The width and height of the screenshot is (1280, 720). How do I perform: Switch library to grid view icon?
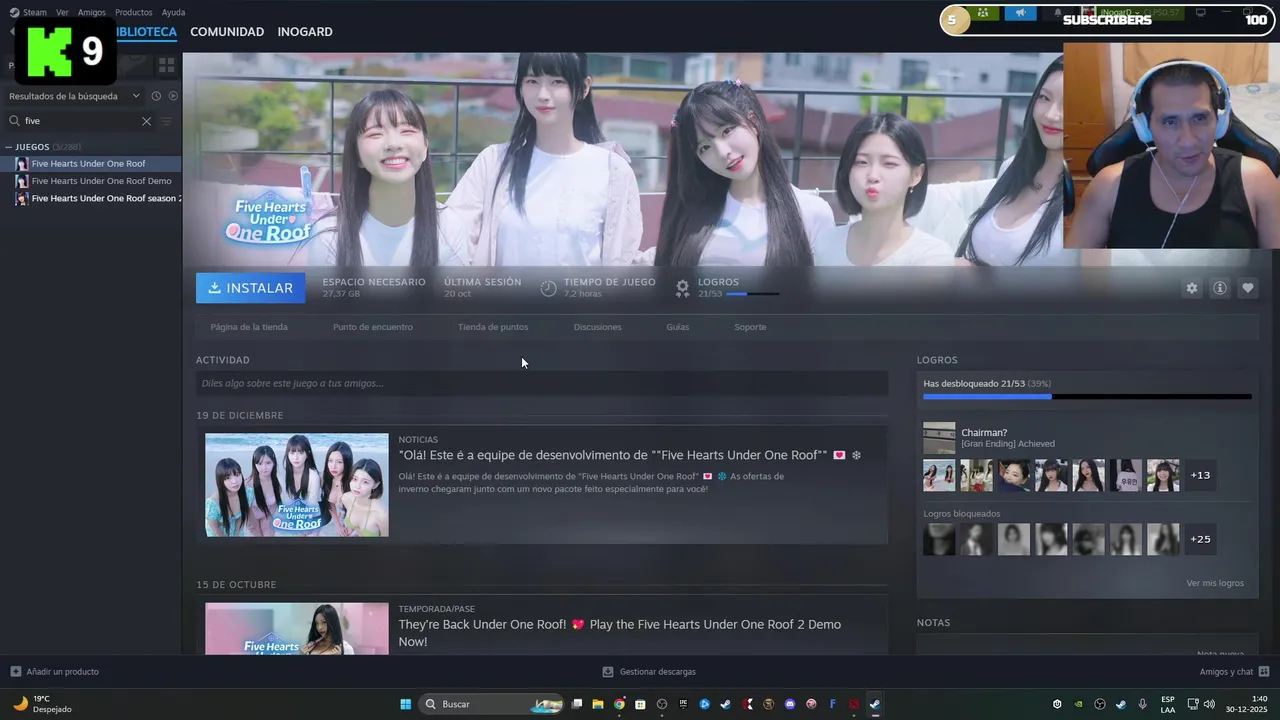(166, 65)
